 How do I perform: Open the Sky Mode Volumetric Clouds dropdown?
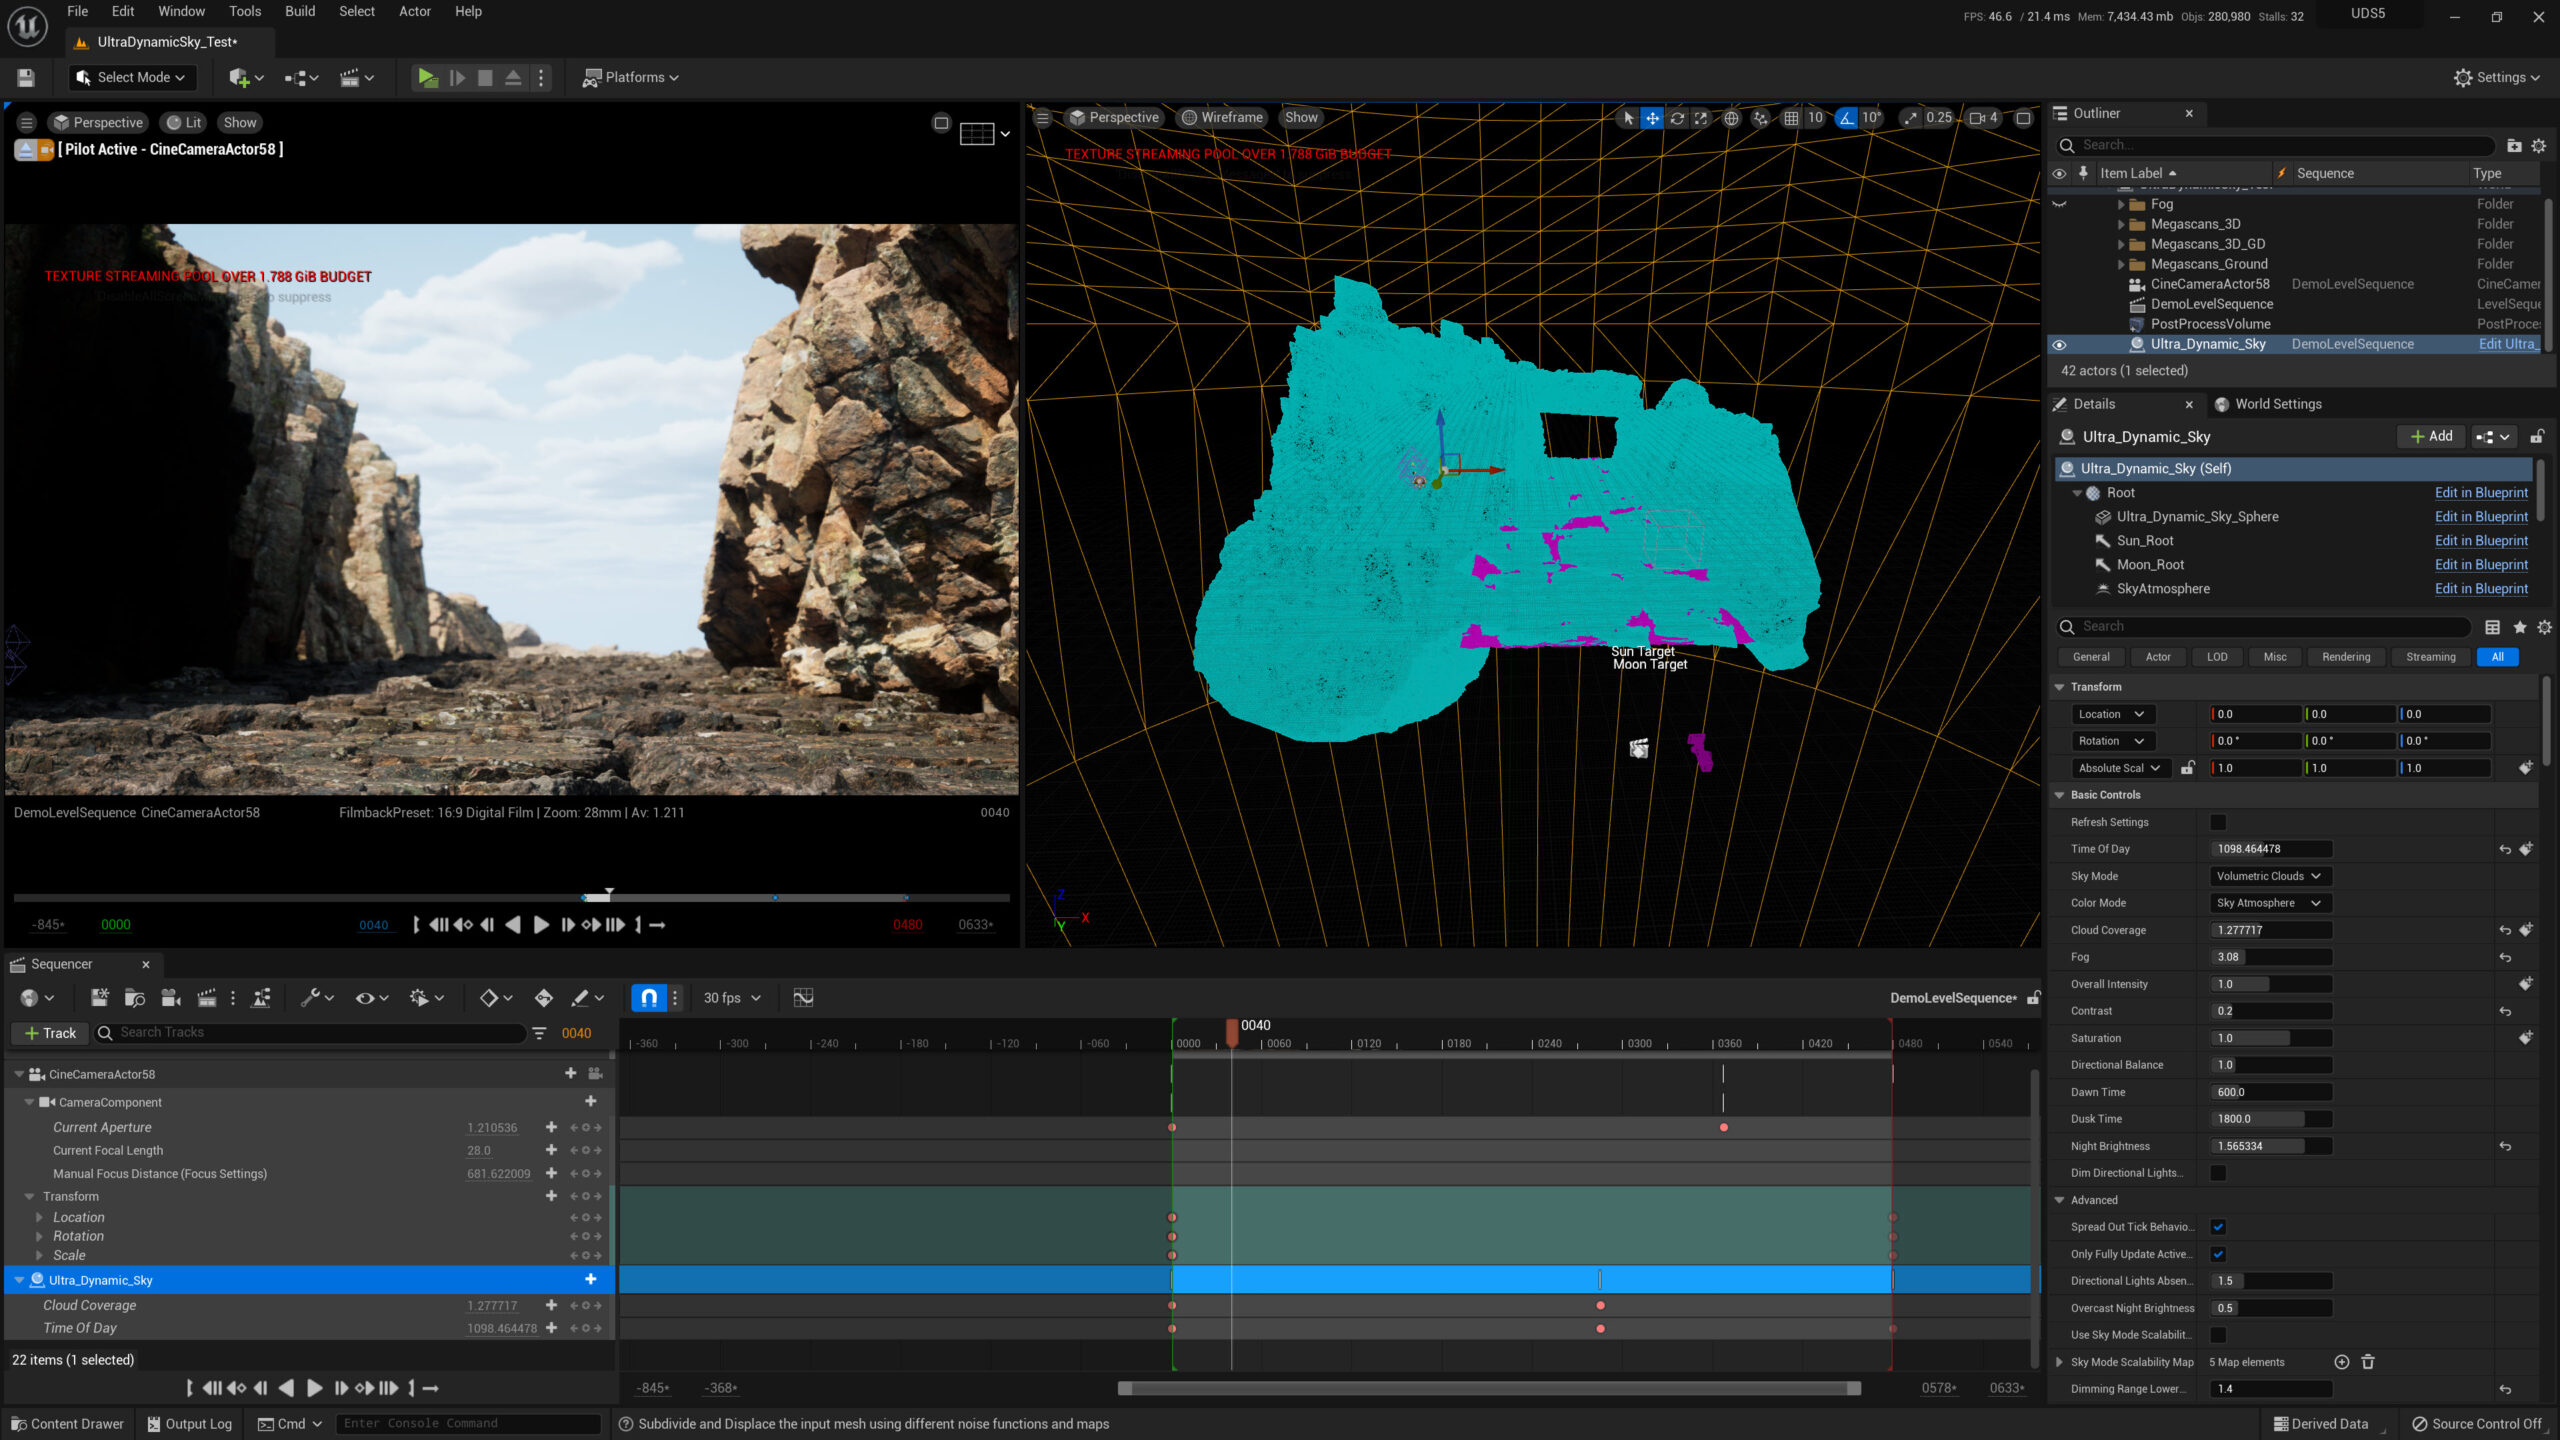(x=2269, y=876)
